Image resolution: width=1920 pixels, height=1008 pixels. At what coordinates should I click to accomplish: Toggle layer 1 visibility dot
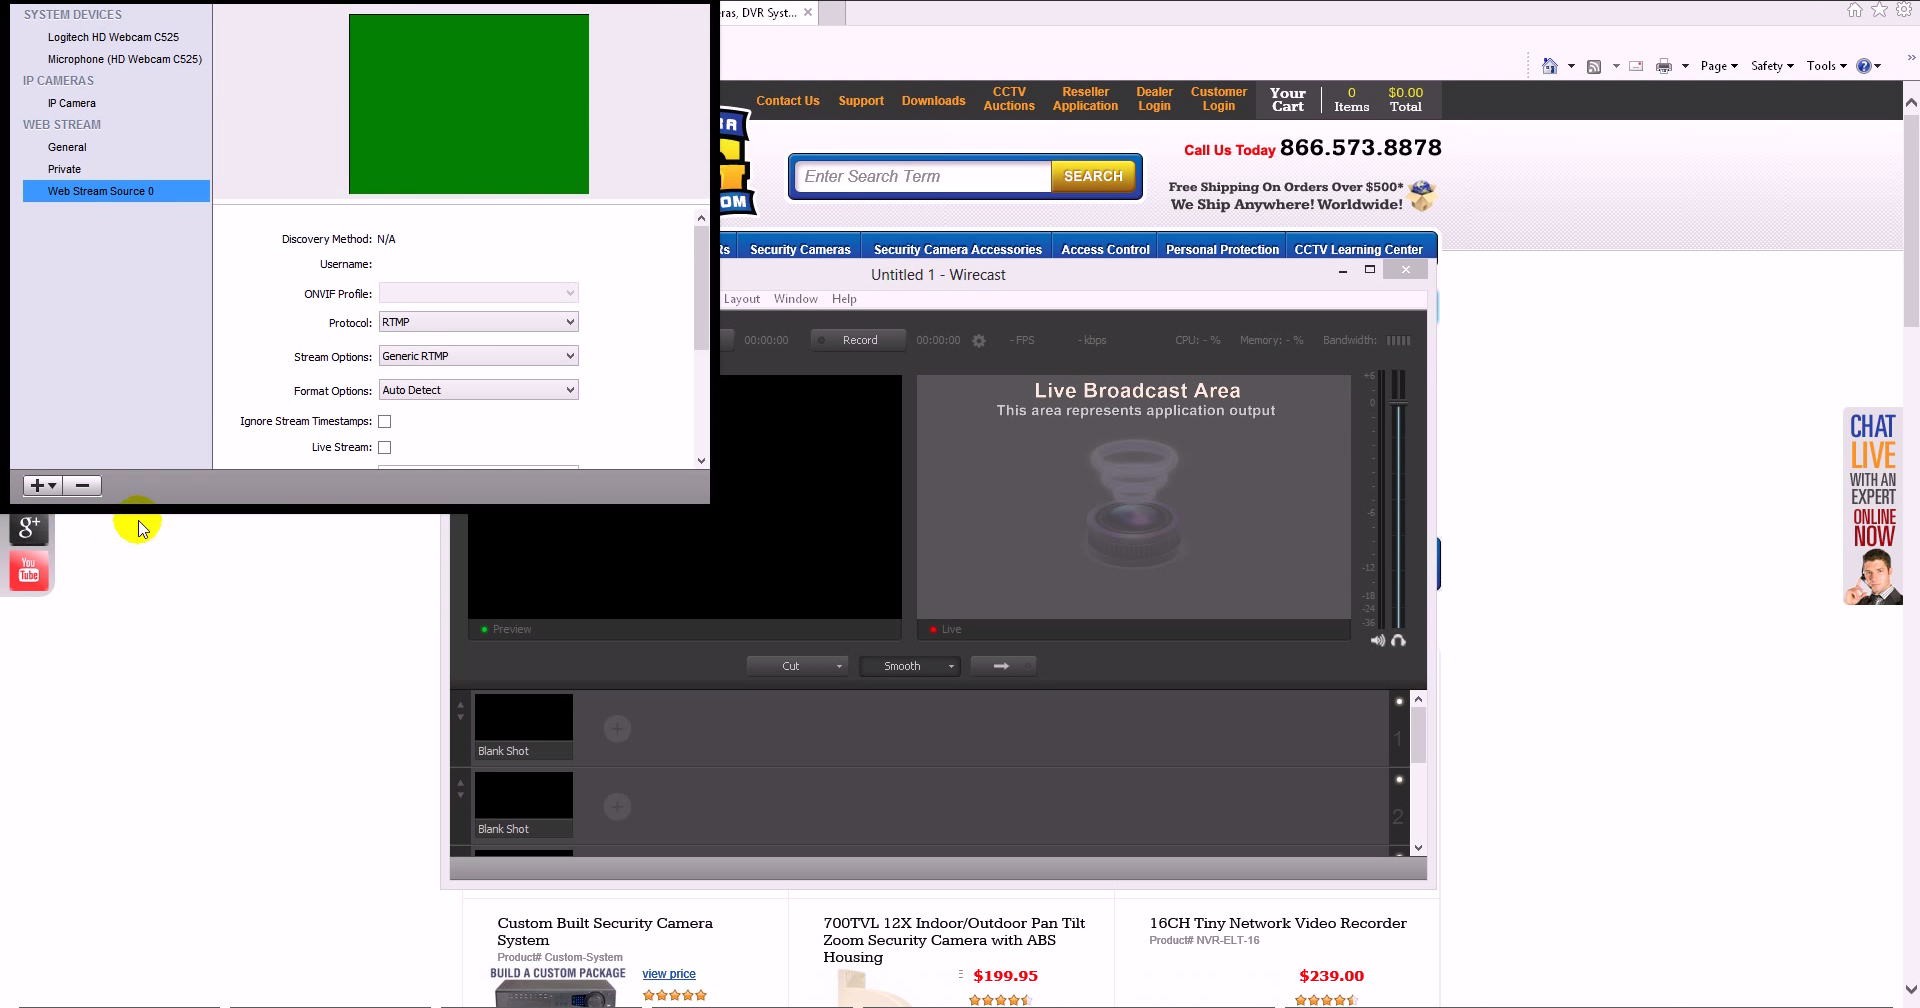(1399, 701)
